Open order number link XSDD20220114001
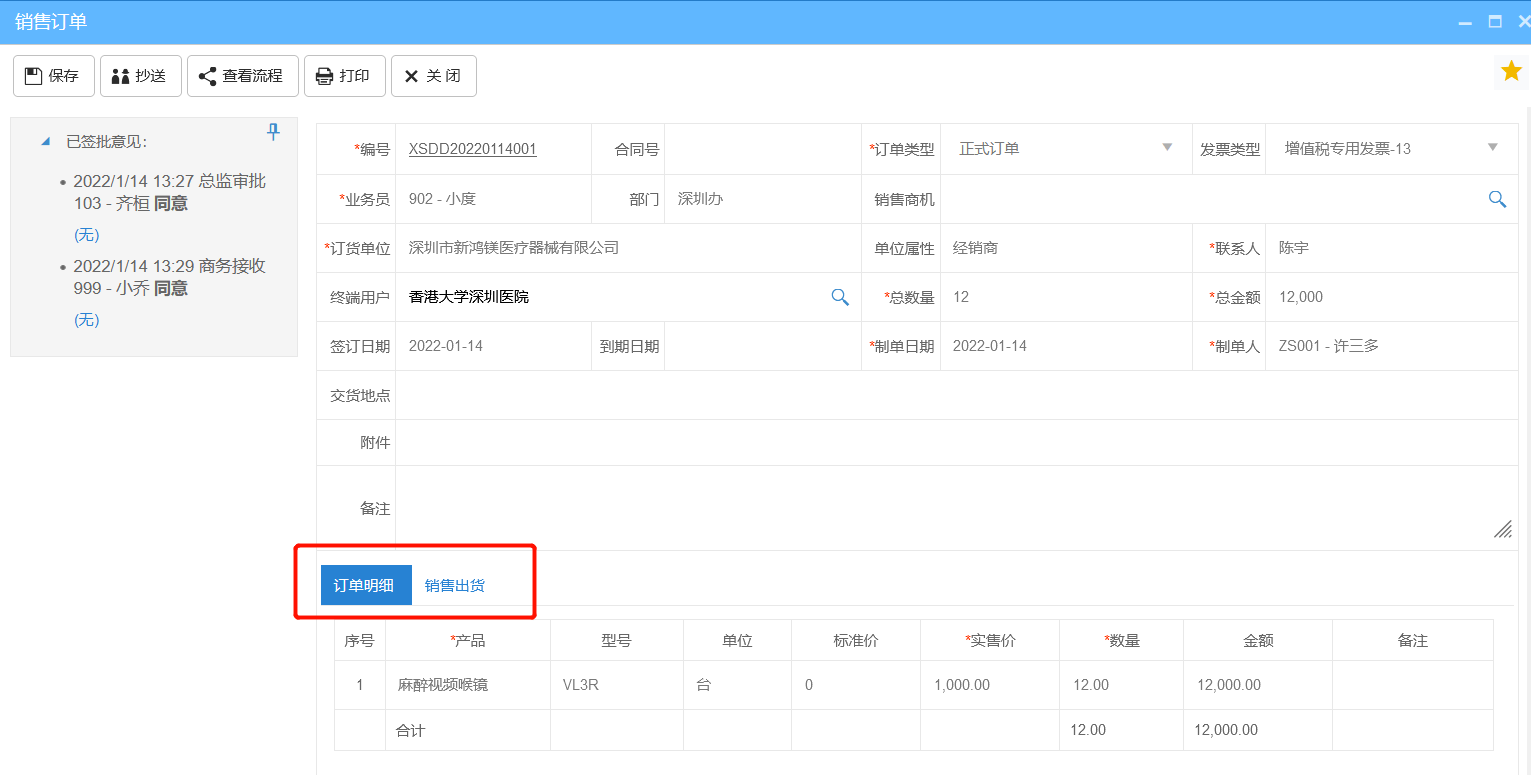Image resolution: width=1531 pixels, height=775 pixels. coord(472,149)
